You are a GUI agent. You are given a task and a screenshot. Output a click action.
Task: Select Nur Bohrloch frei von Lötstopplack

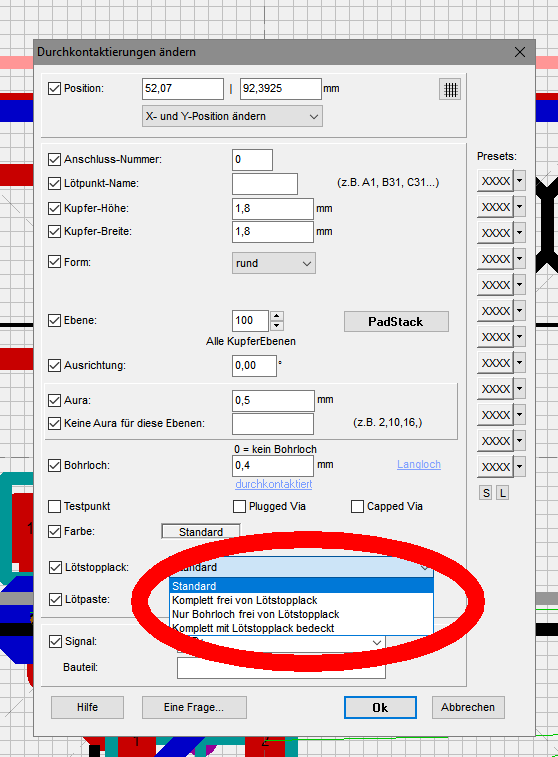[302, 614]
